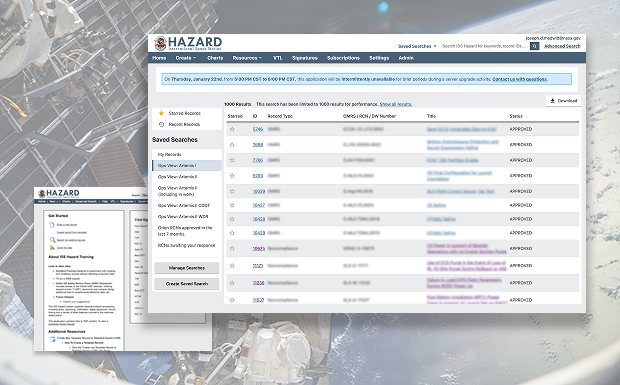Star the record with ID 16427
Image resolution: width=620 pixels, height=385 pixels.
point(232,205)
